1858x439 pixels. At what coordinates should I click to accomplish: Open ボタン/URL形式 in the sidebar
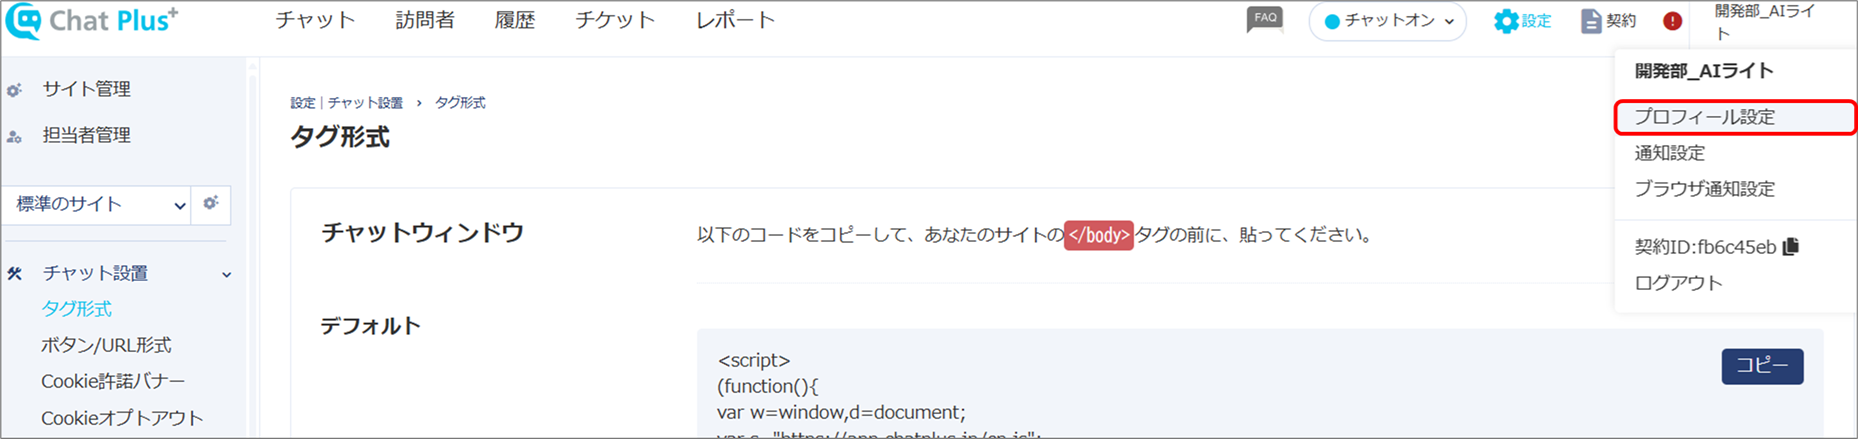click(106, 345)
